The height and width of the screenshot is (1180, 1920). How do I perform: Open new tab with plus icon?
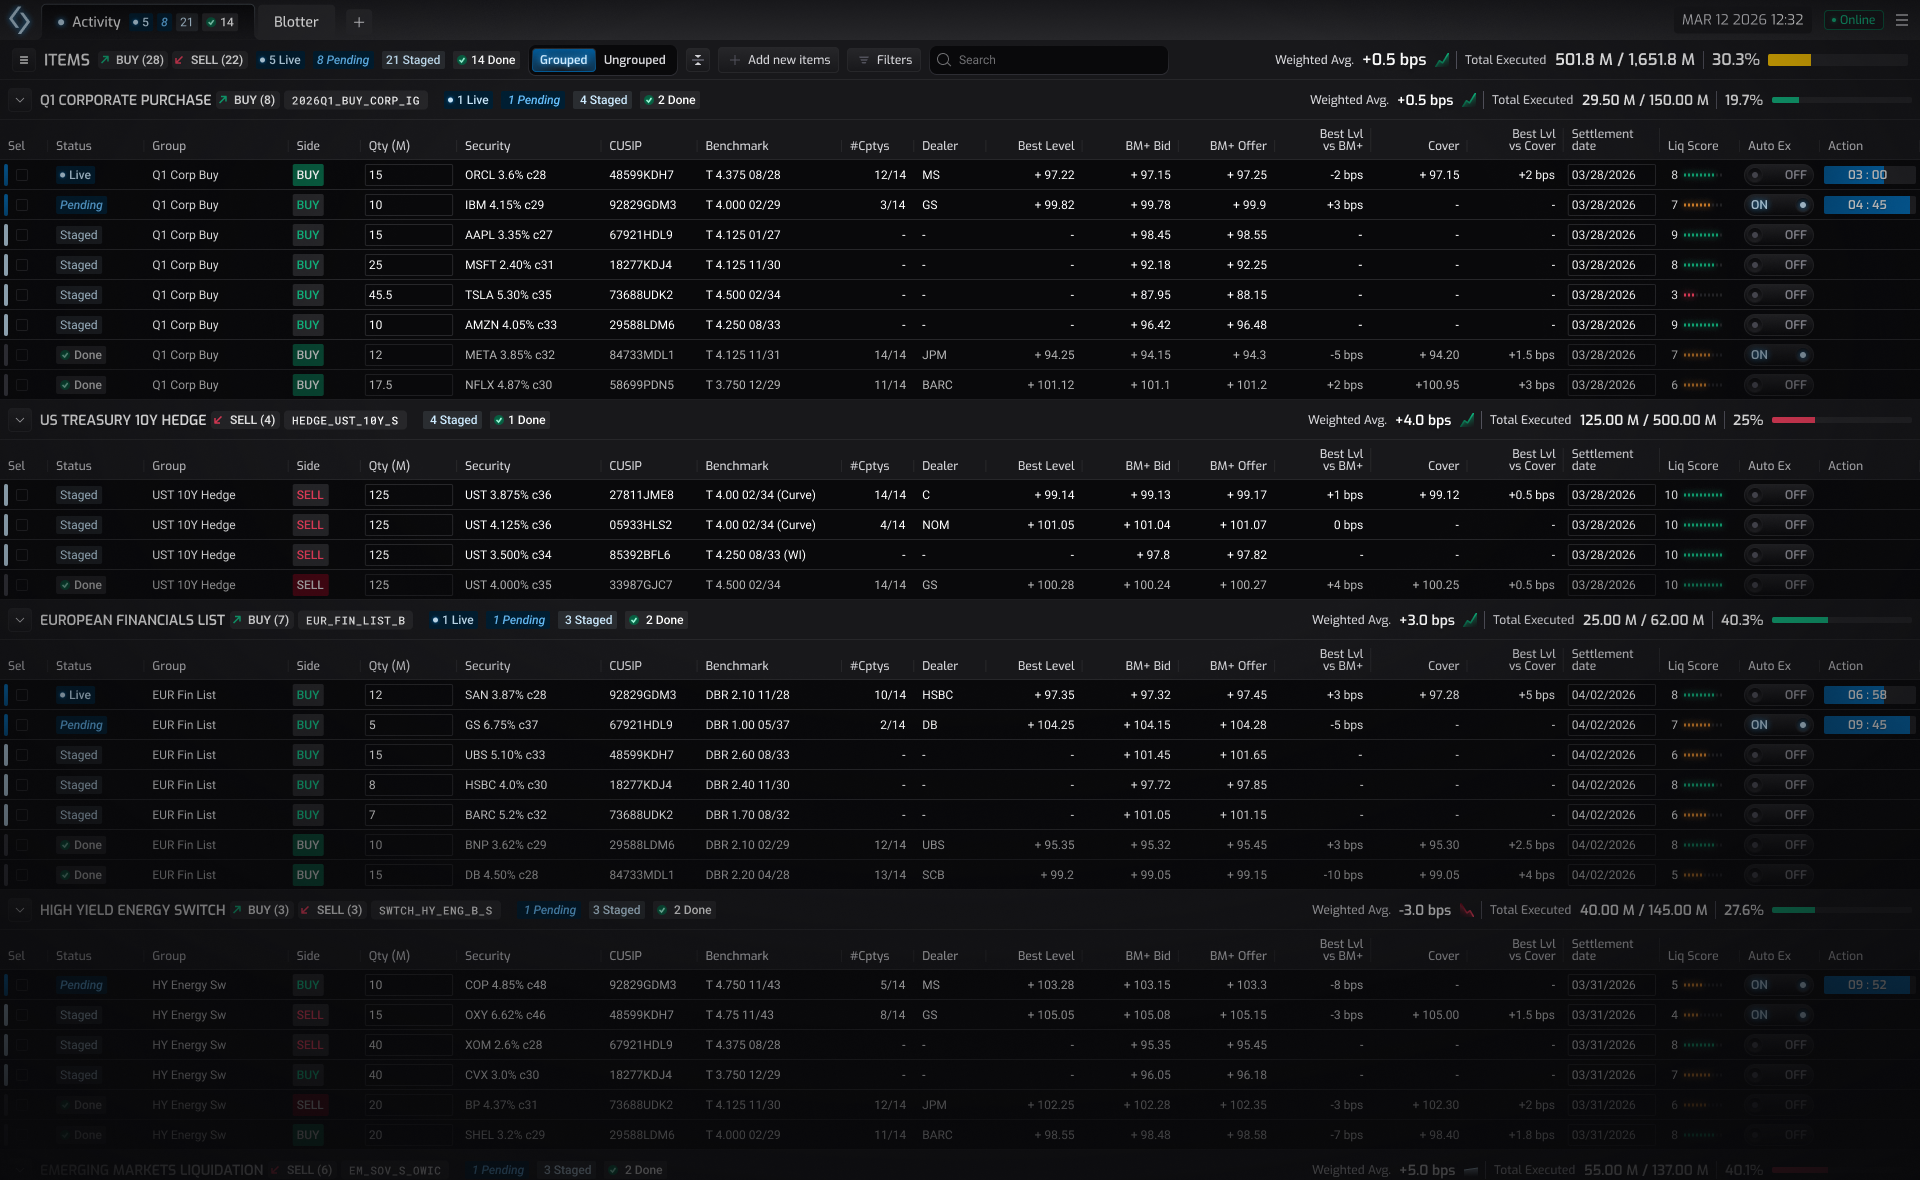point(358,21)
